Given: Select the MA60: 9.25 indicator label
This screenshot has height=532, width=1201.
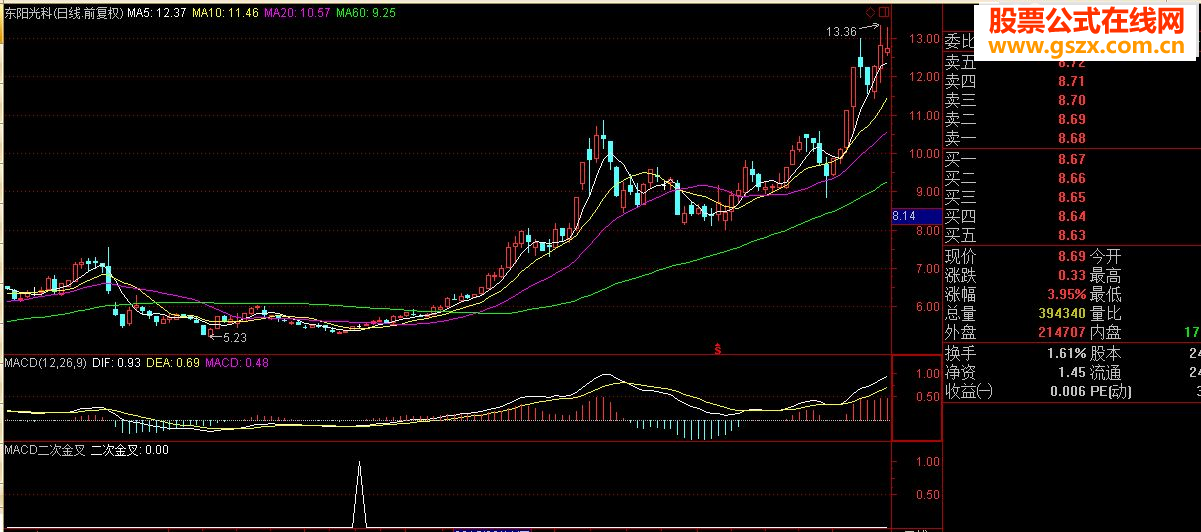Looking at the screenshot, I should [x=365, y=13].
